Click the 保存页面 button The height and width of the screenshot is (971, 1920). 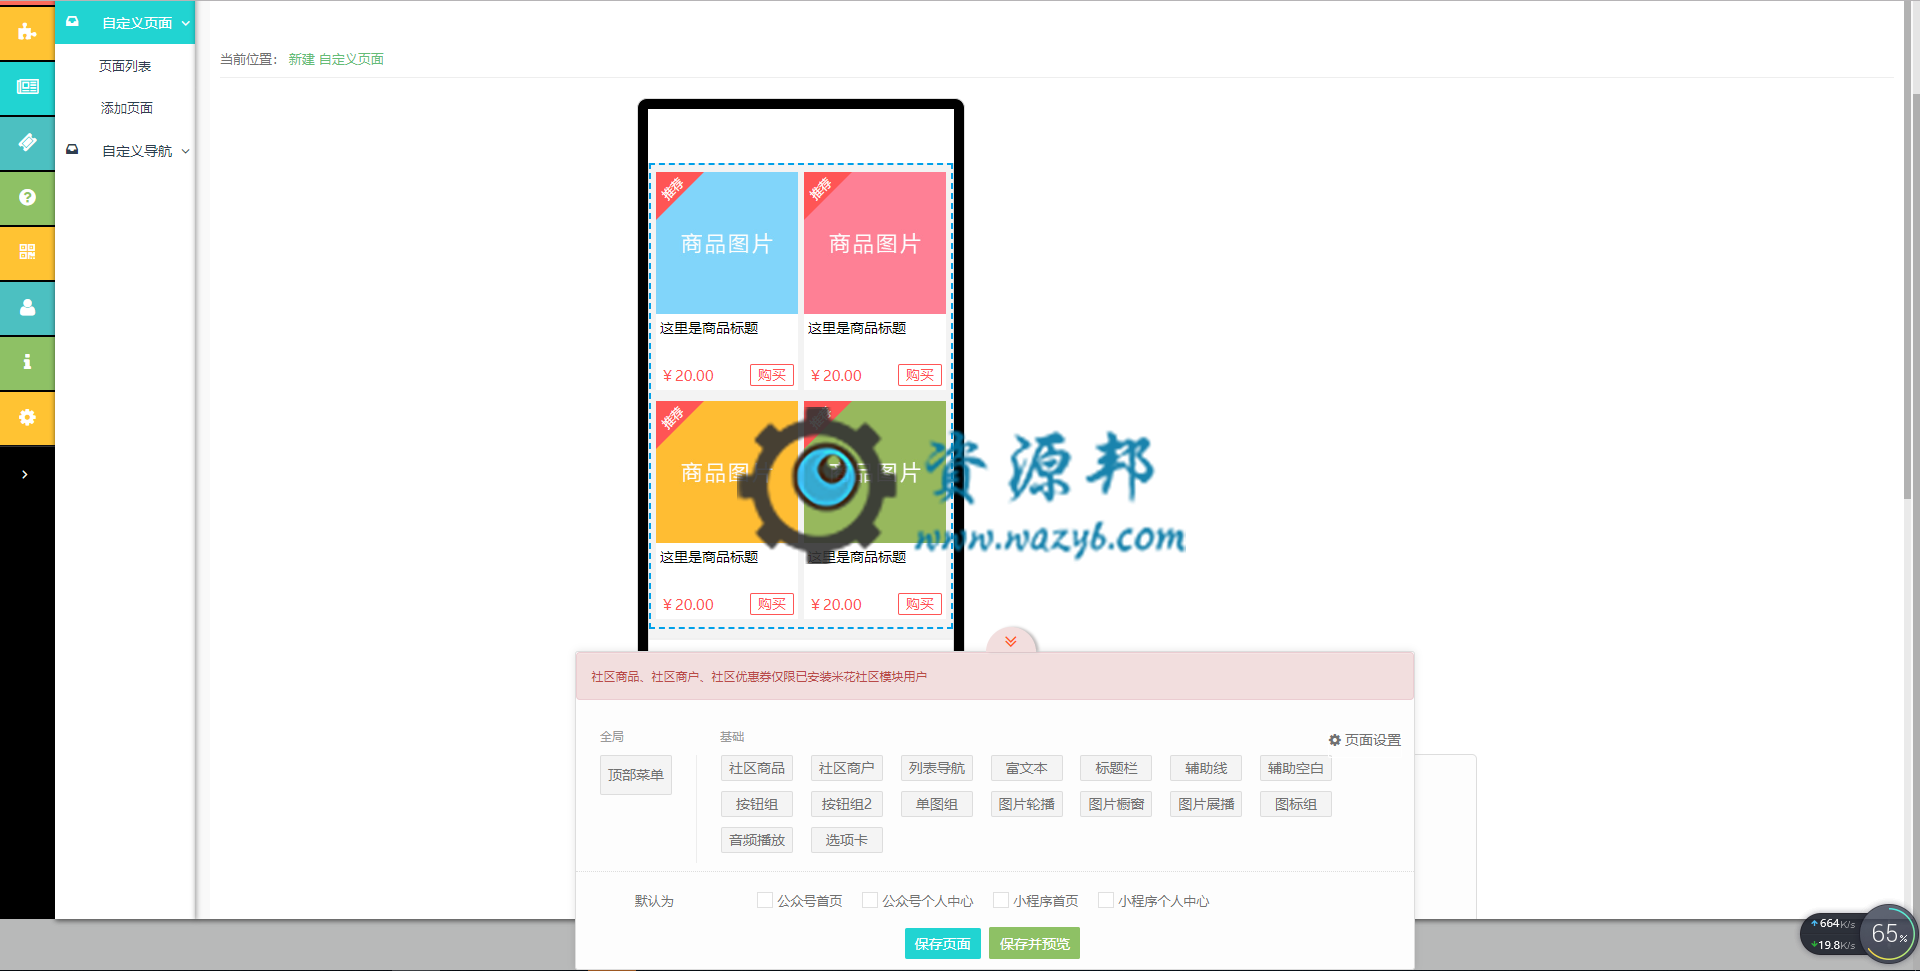(942, 943)
